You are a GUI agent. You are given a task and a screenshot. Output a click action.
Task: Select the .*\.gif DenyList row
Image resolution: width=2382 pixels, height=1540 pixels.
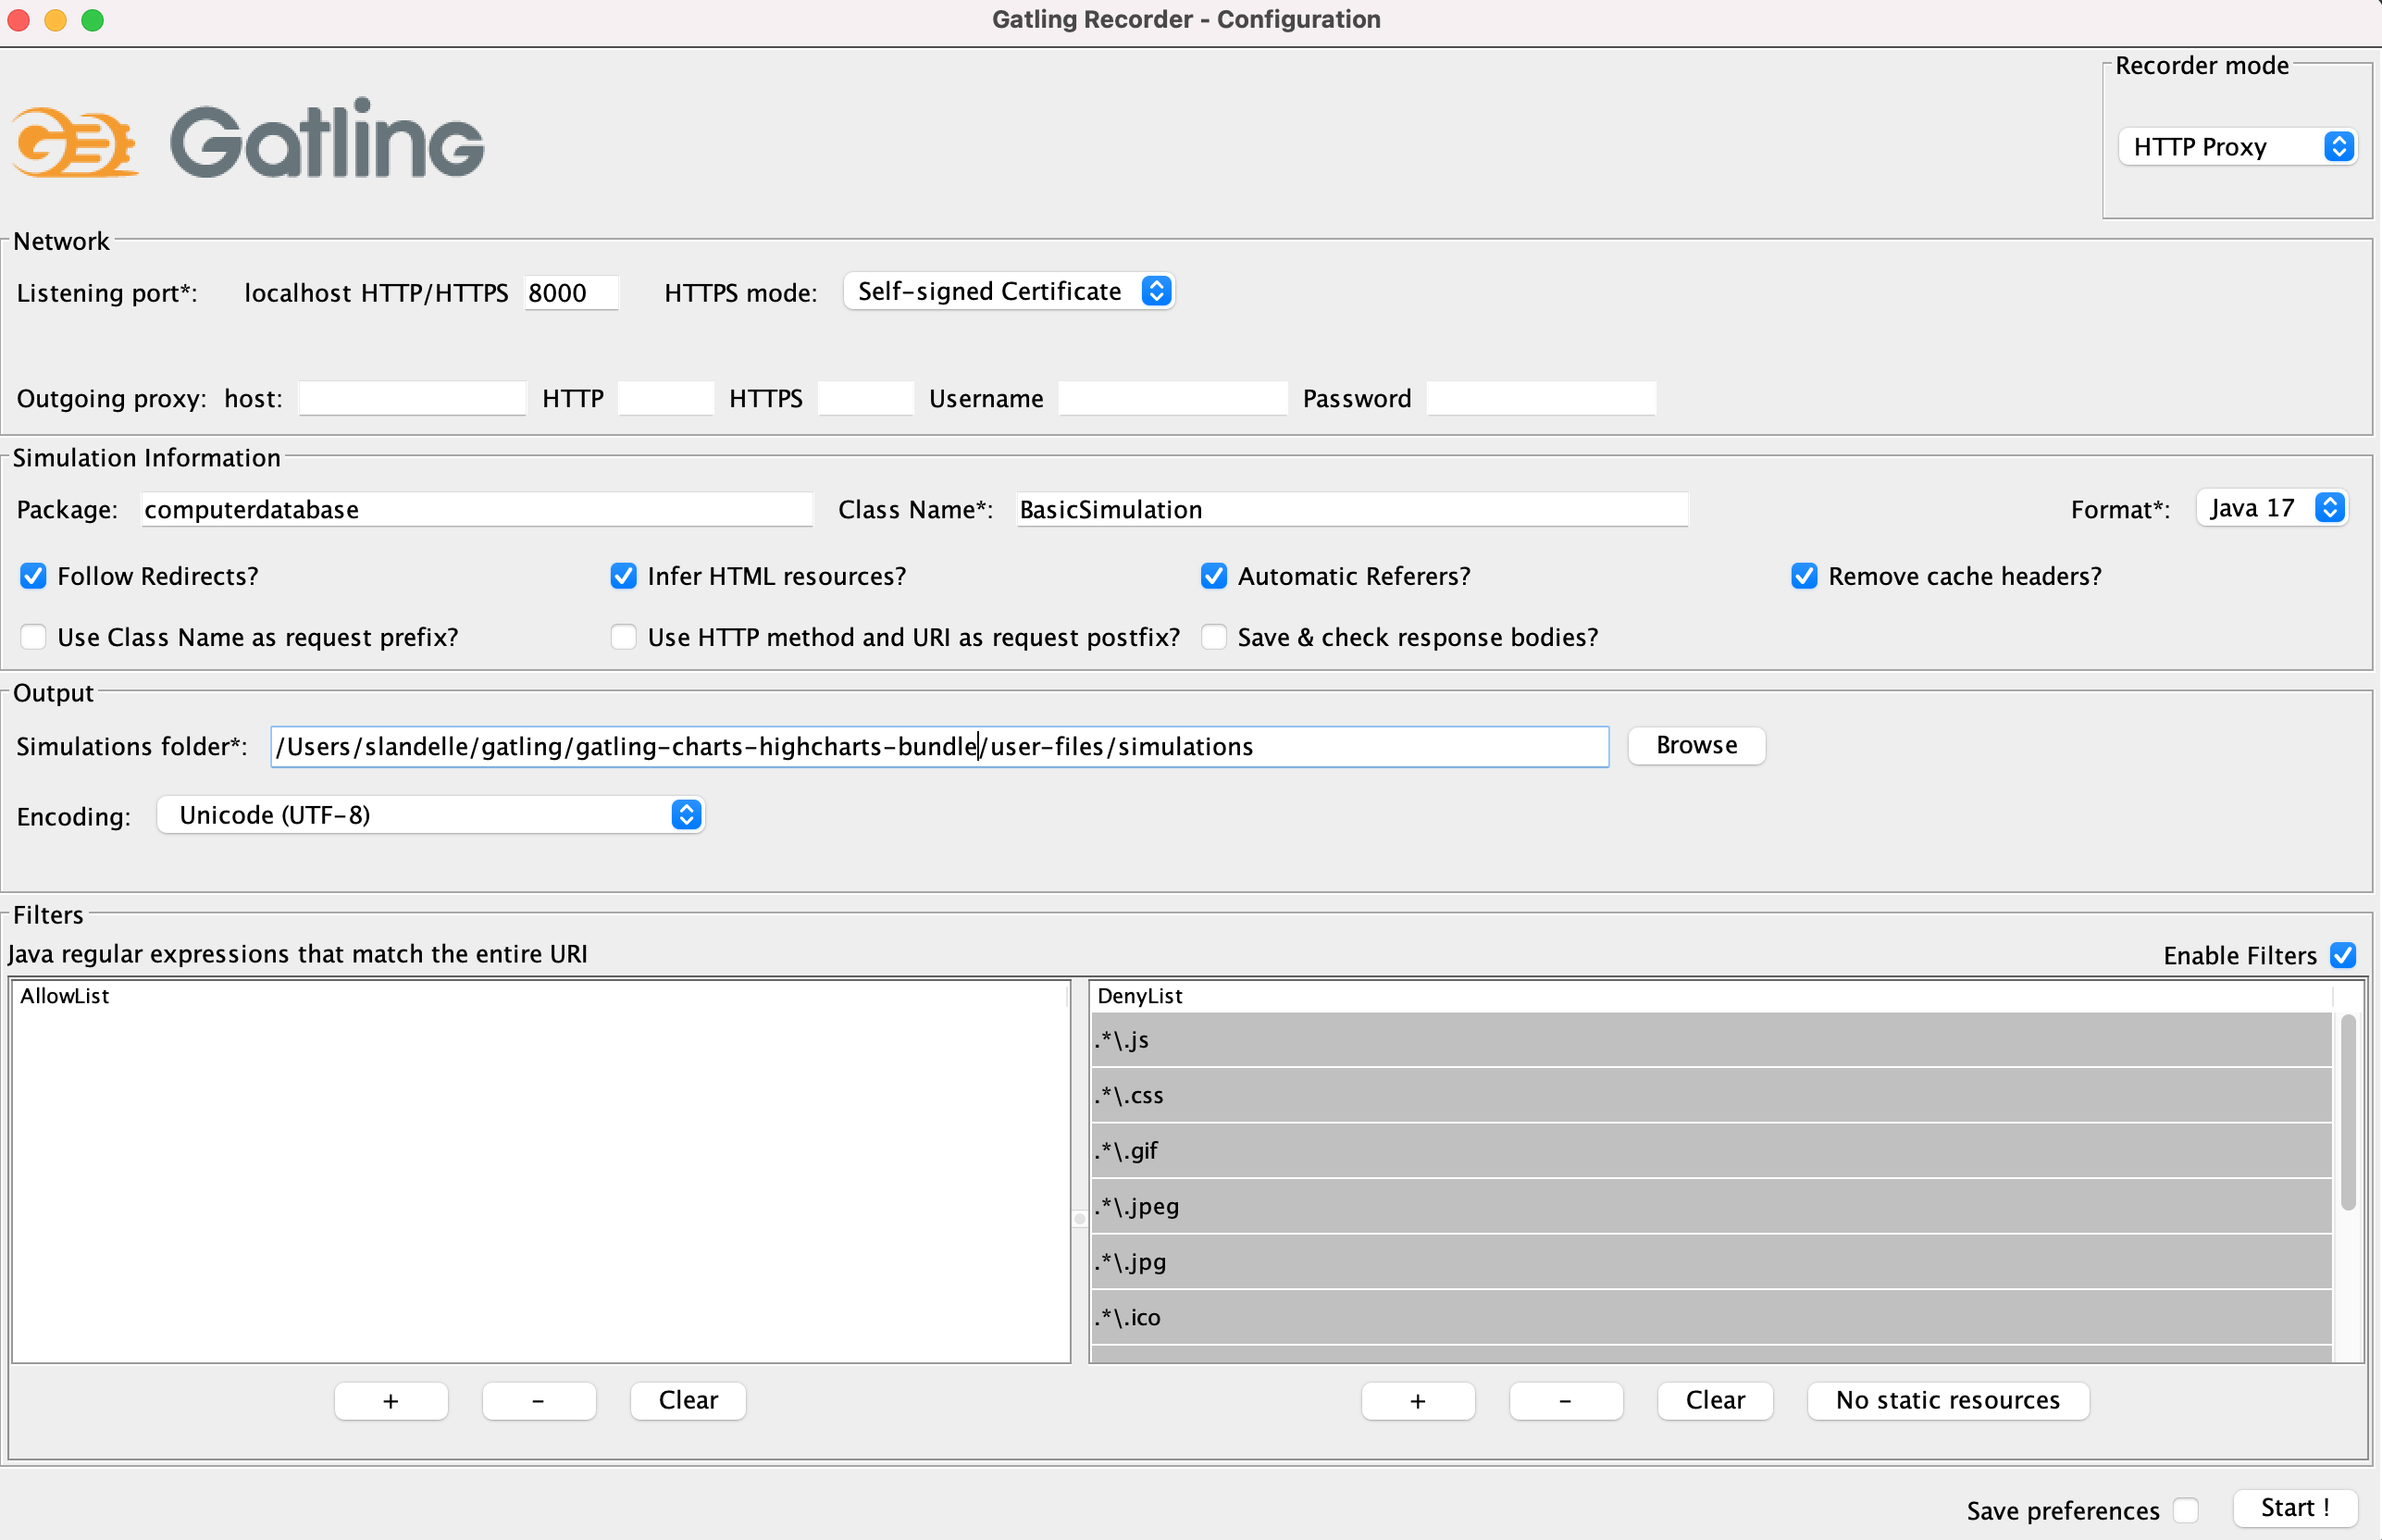click(x=1711, y=1151)
